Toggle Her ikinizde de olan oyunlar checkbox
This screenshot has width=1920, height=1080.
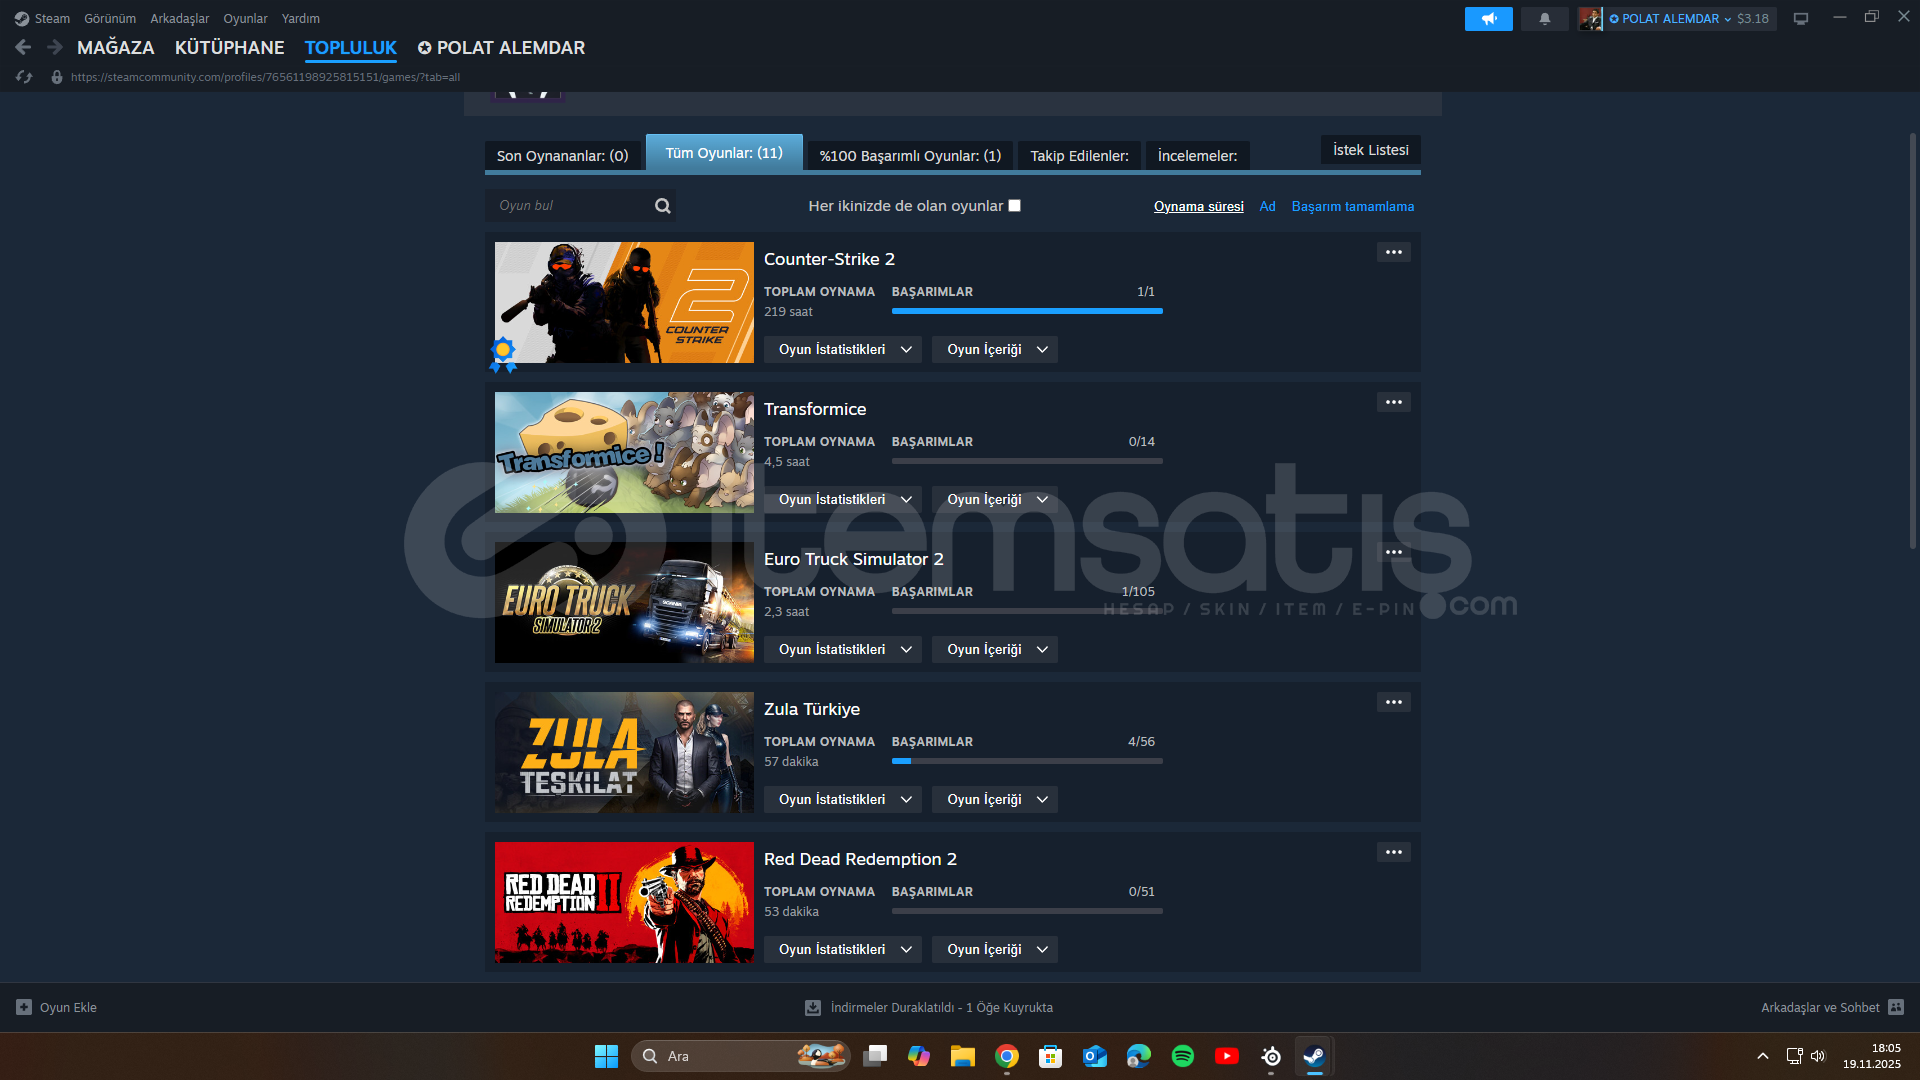(1014, 206)
